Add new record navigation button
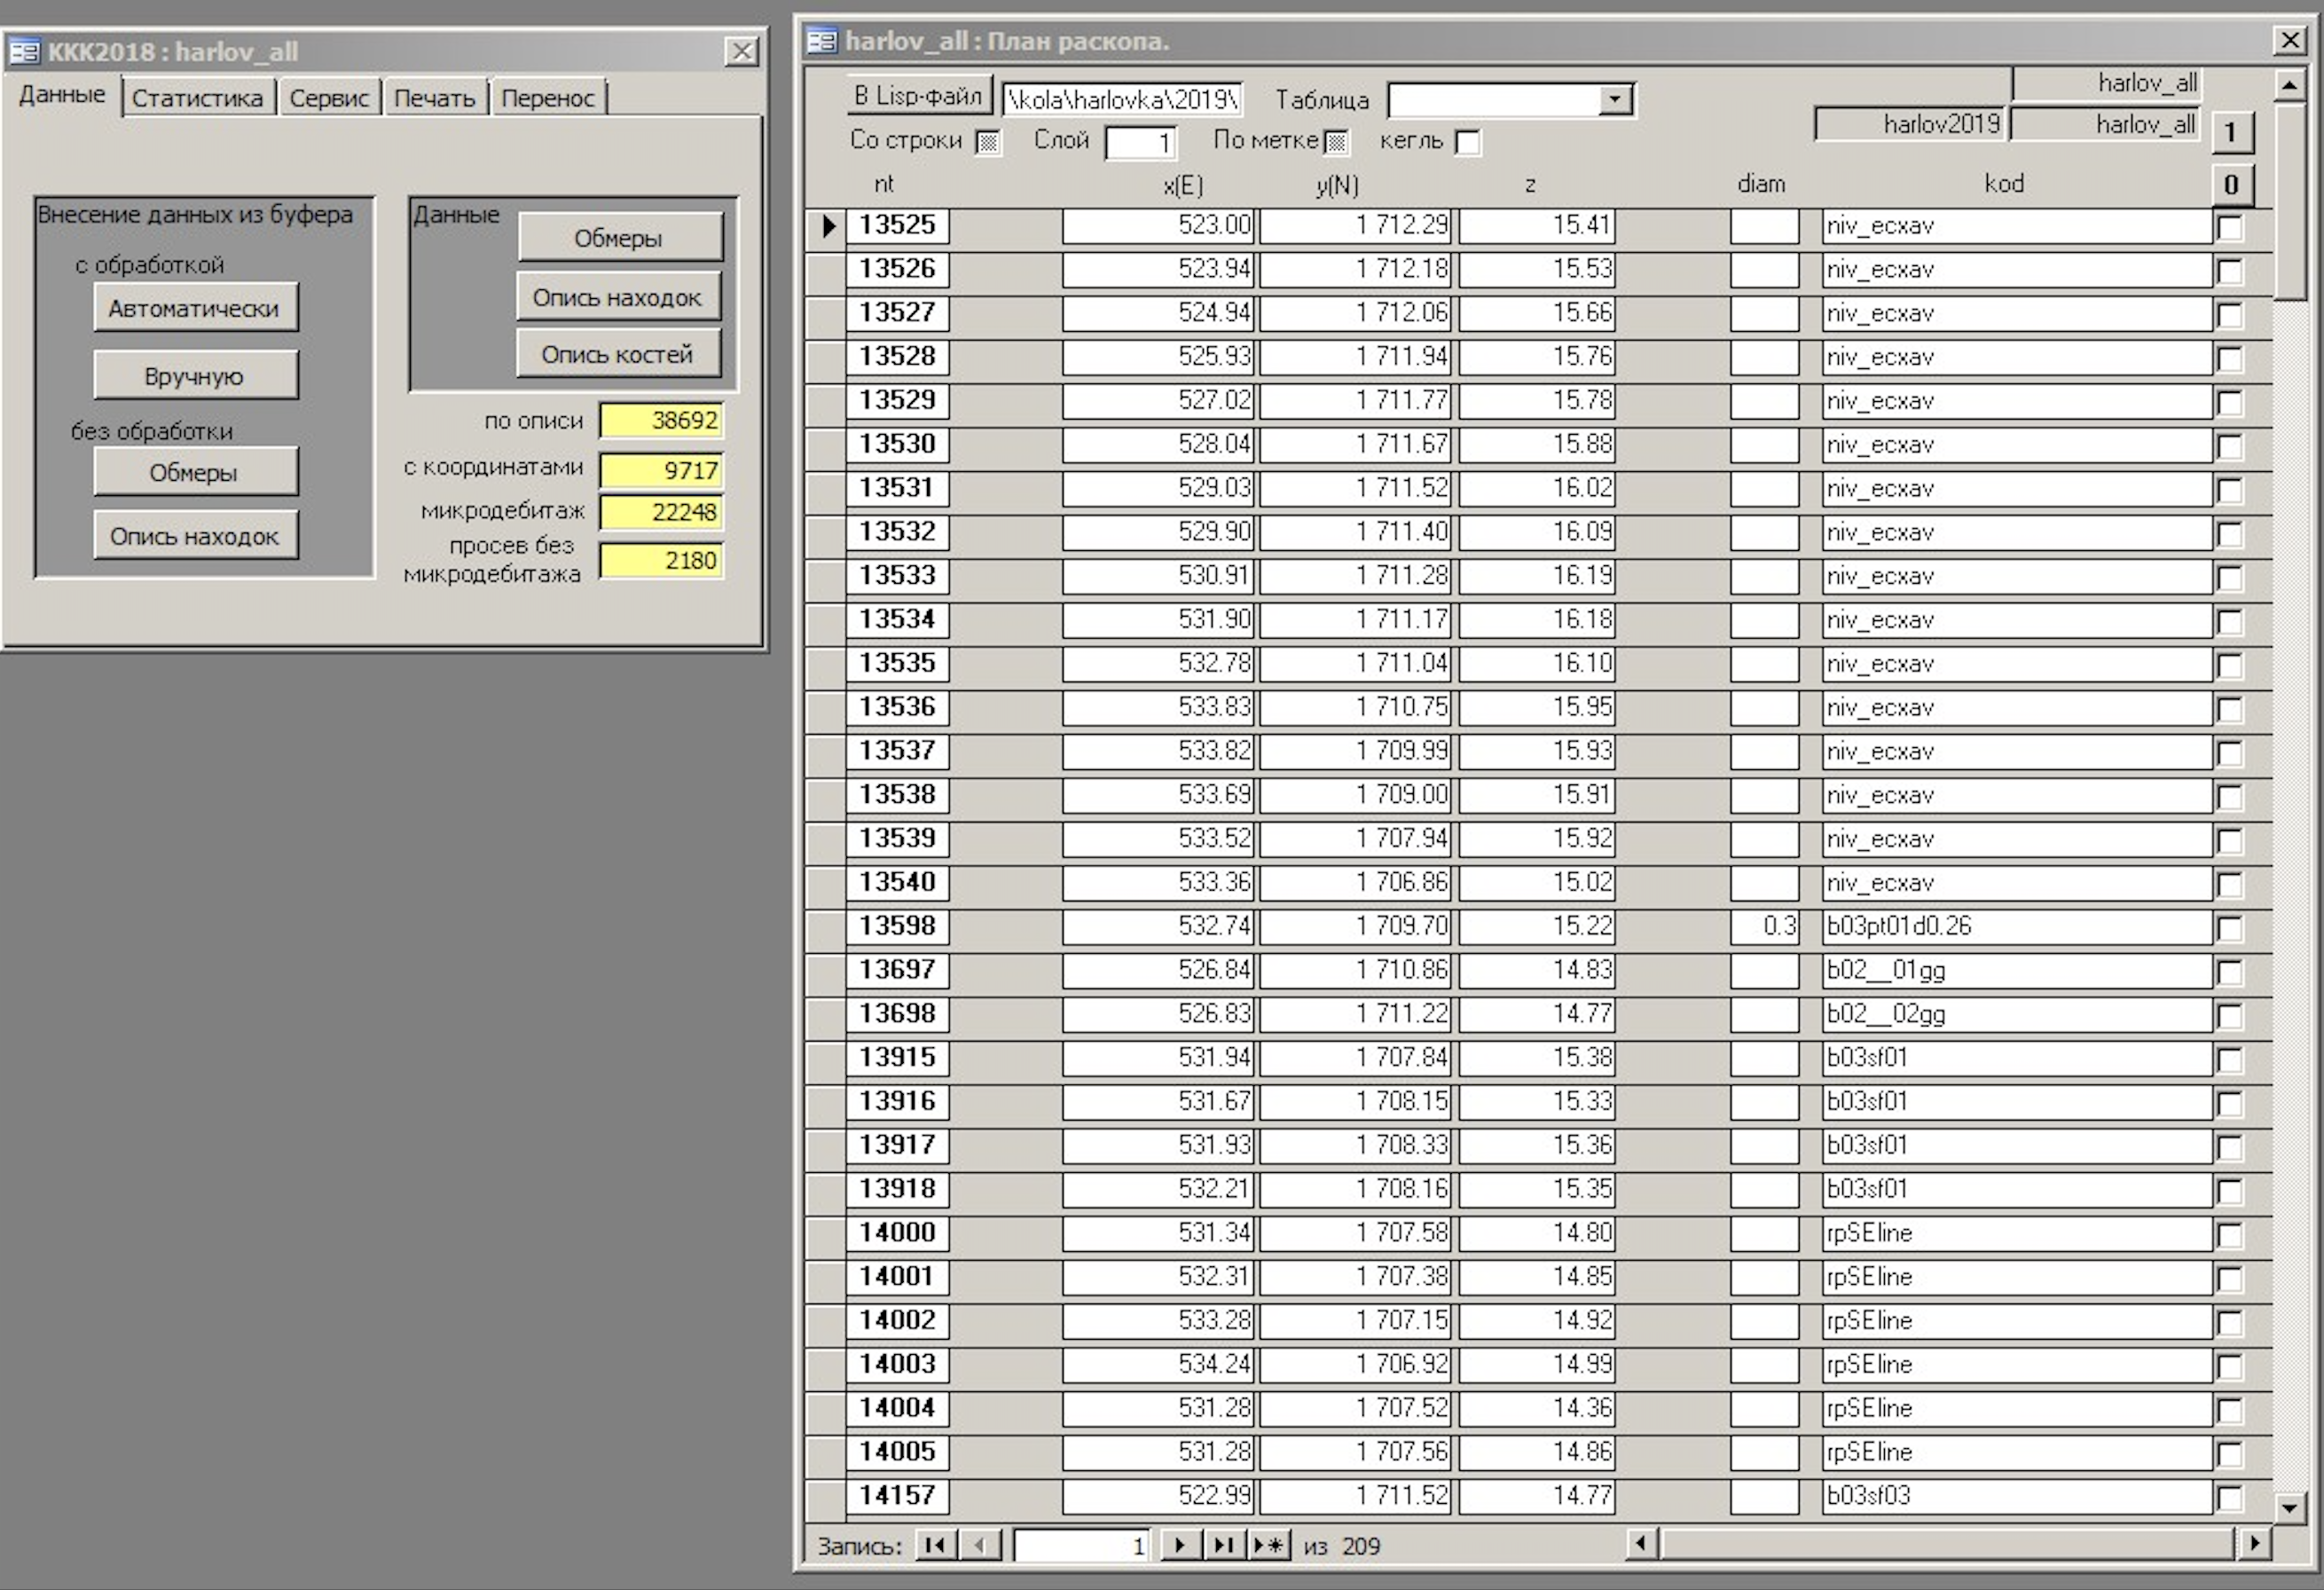 1269,1545
